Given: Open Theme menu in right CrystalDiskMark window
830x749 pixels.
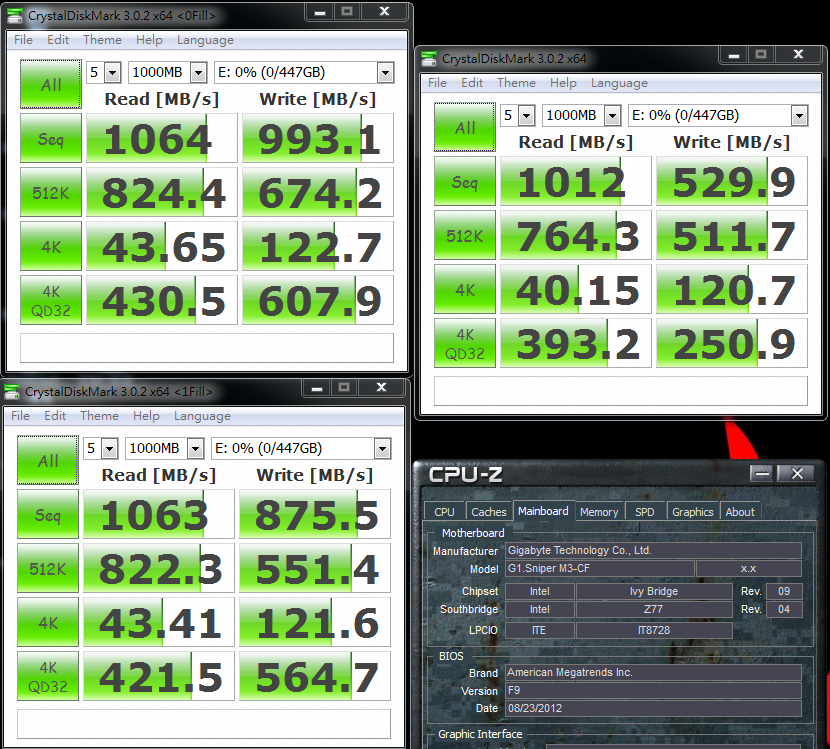Looking at the screenshot, I should point(516,83).
